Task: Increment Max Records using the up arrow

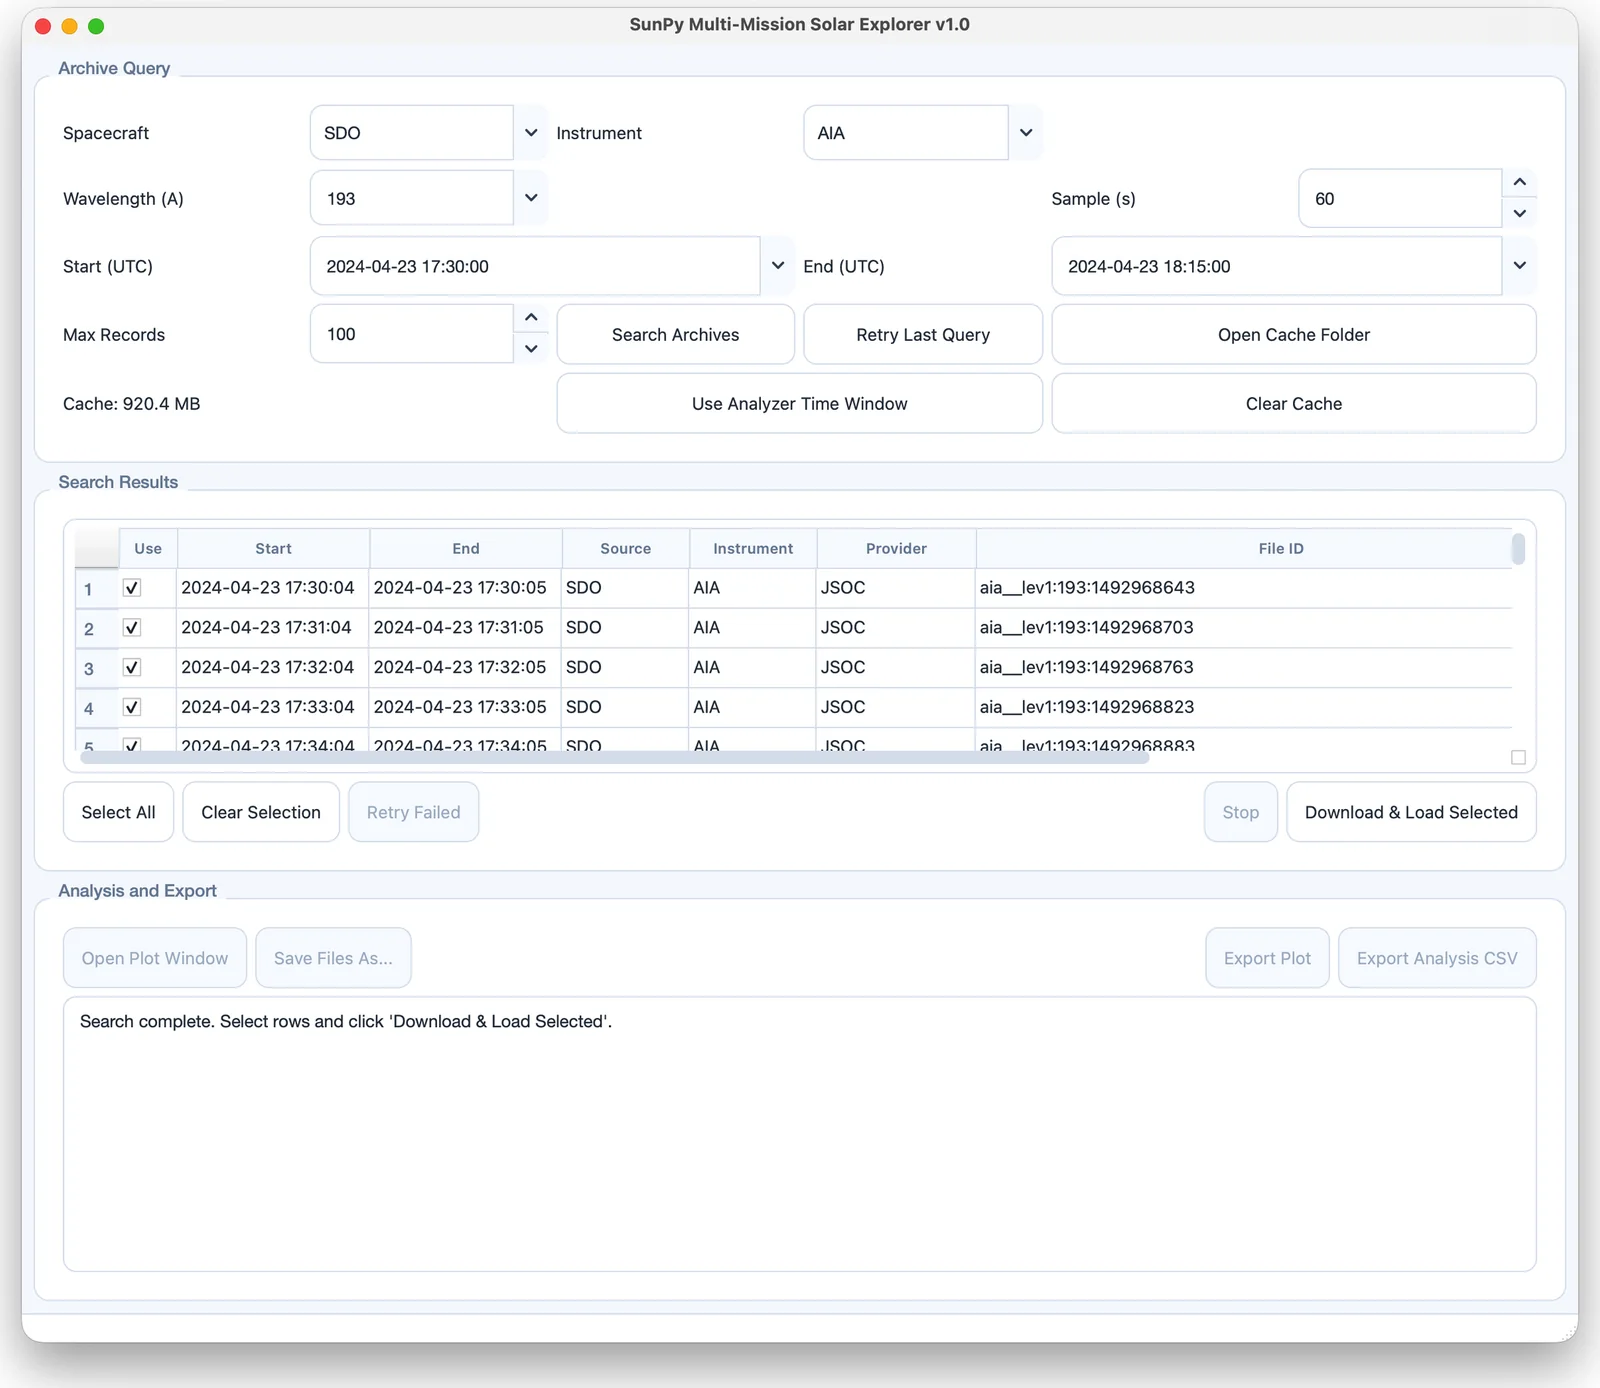Action: pos(531,318)
